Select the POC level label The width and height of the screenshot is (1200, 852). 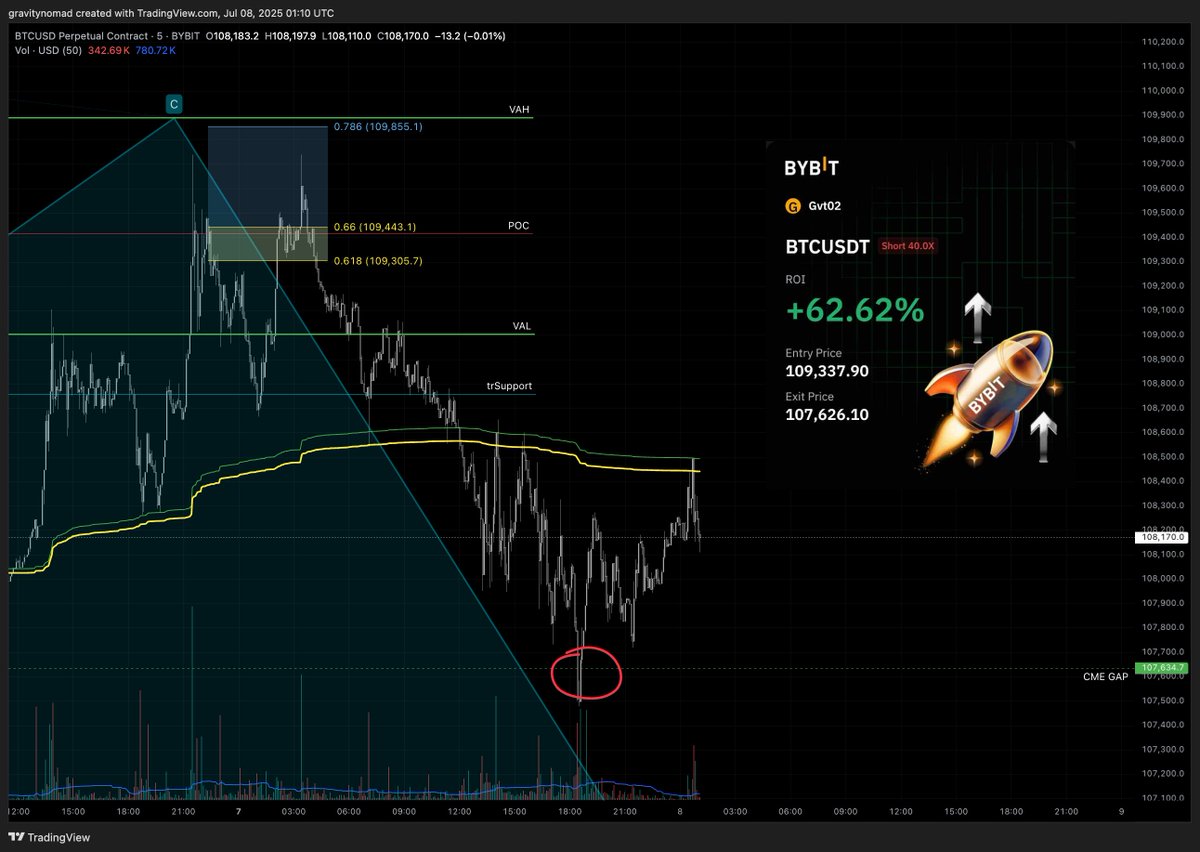tap(518, 226)
